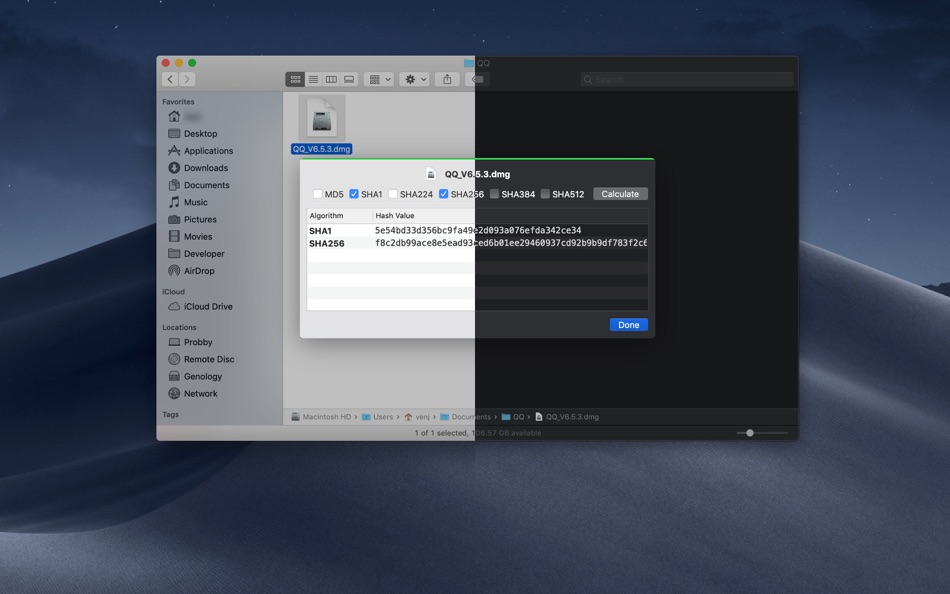950x594 pixels.
Task: Open Developer folder in the sidebar
Action: click(196, 253)
